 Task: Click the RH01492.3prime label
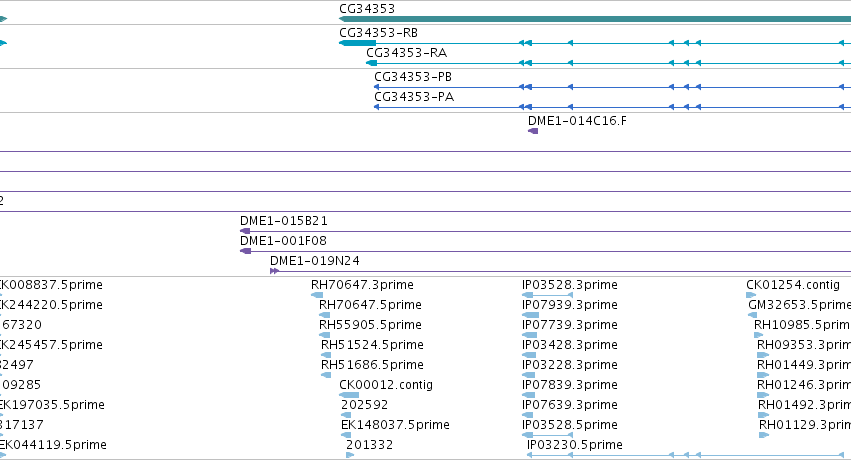804,405
